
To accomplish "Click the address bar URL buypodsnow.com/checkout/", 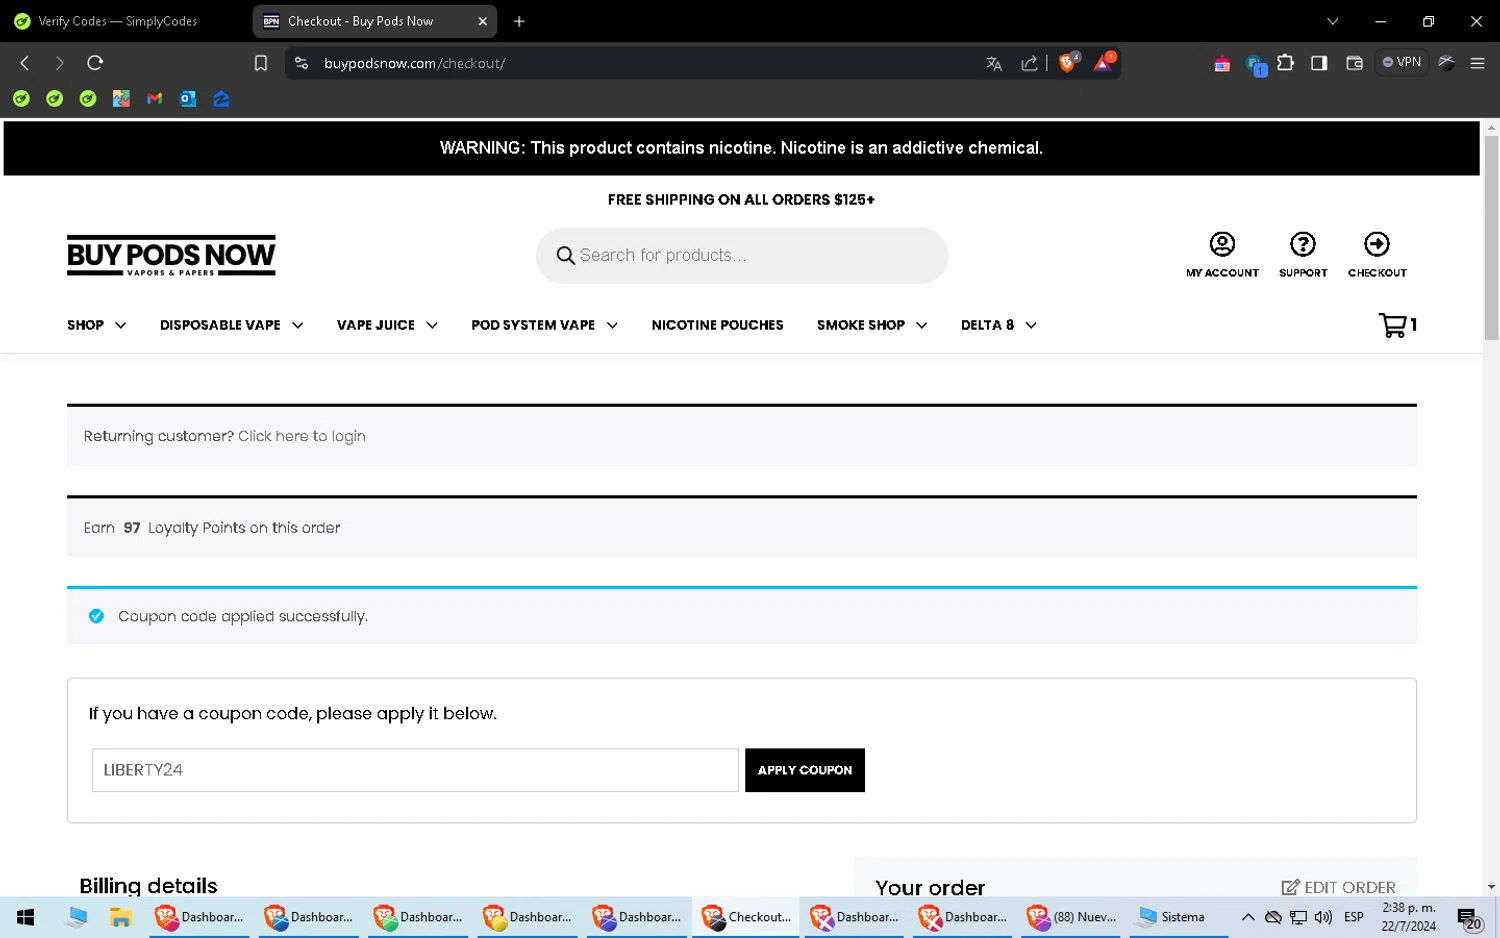I will click(415, 63).
